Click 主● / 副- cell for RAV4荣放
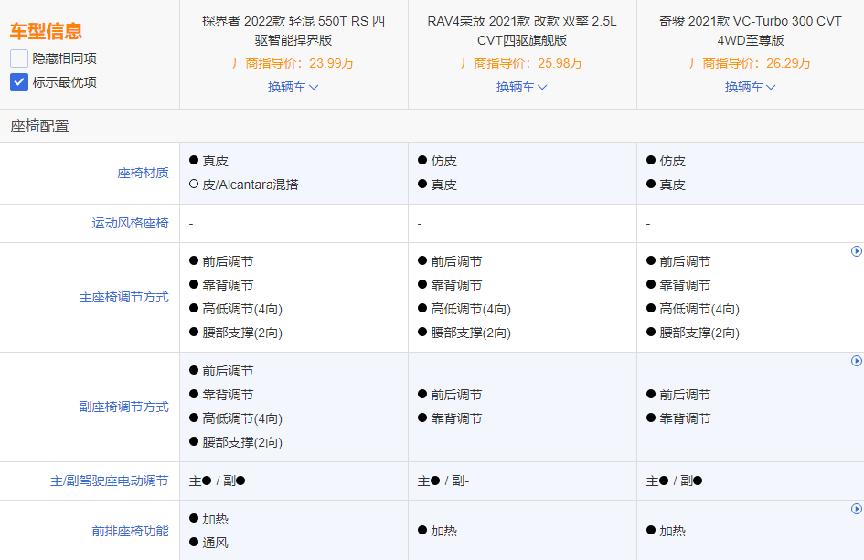864x560 pixels. 443,481
